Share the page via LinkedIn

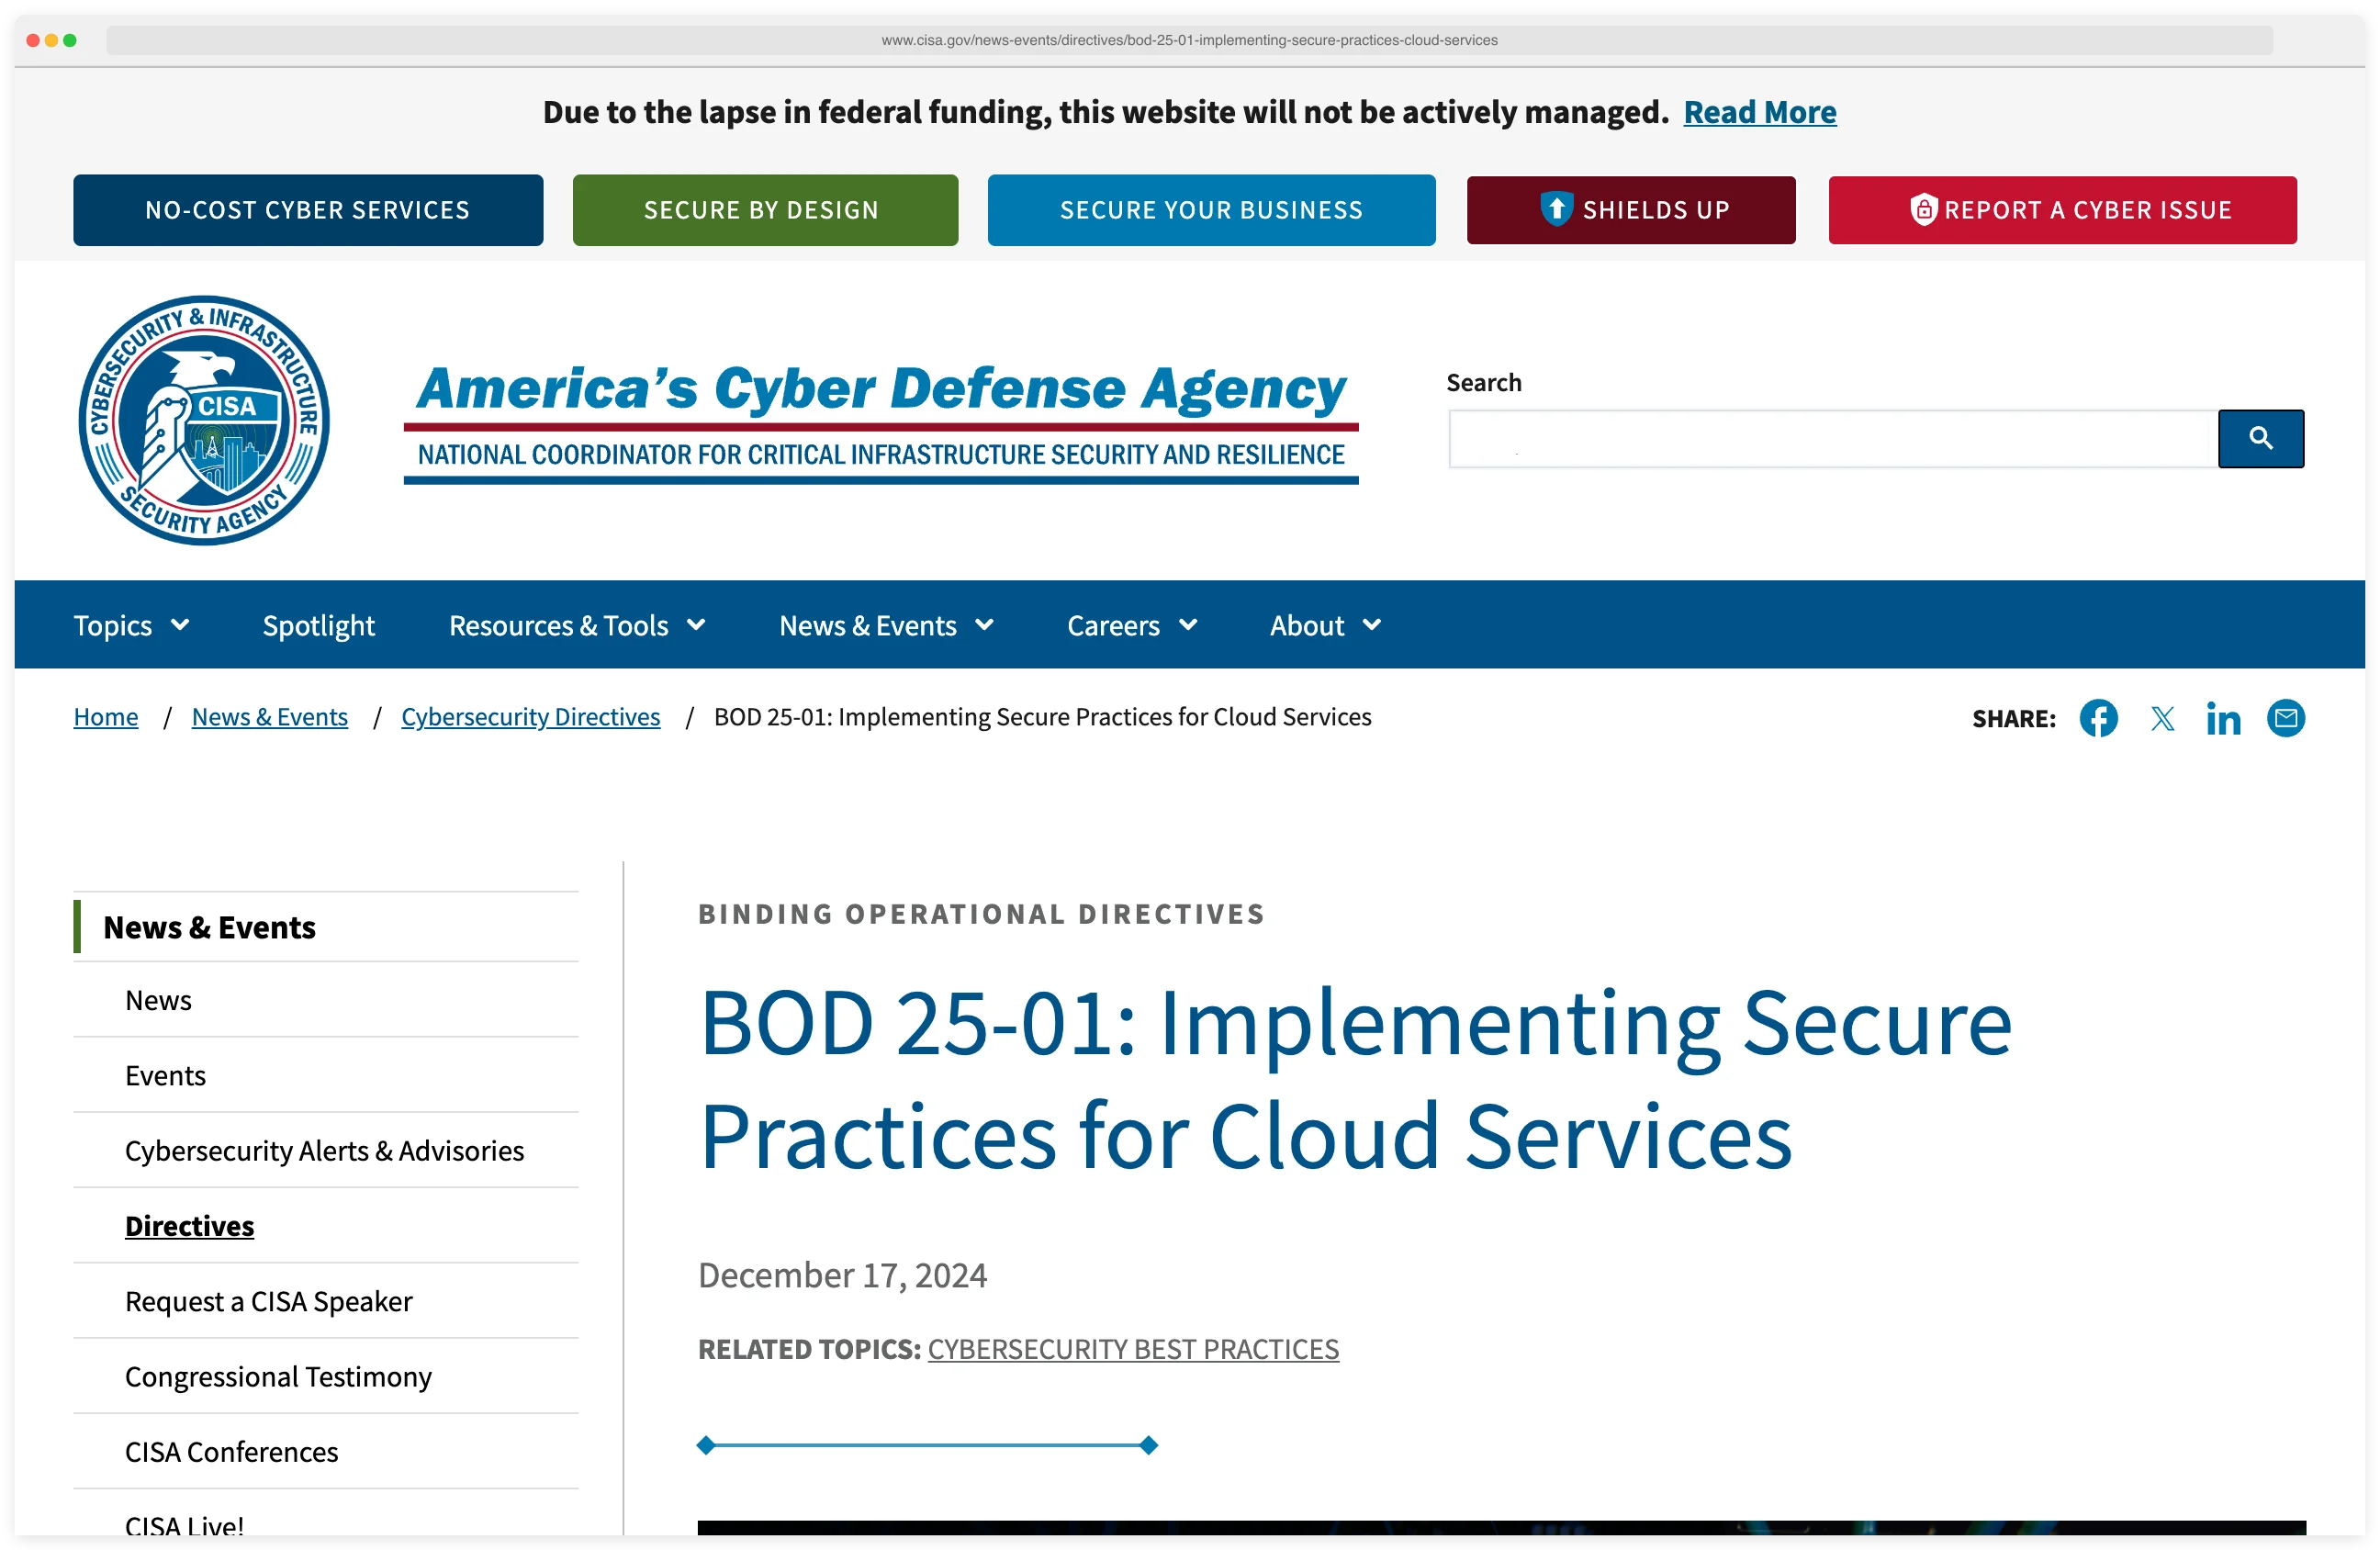click(2224, 718)
